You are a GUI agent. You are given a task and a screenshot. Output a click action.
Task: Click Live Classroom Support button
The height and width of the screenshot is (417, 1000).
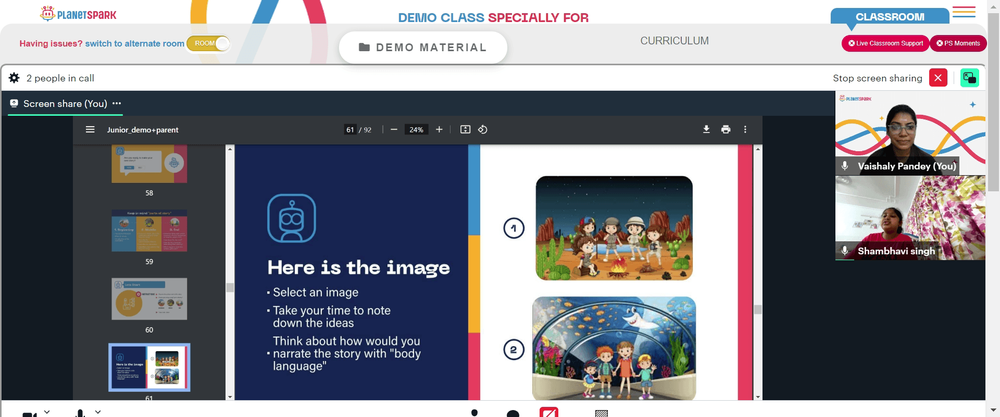coord(885,43)
